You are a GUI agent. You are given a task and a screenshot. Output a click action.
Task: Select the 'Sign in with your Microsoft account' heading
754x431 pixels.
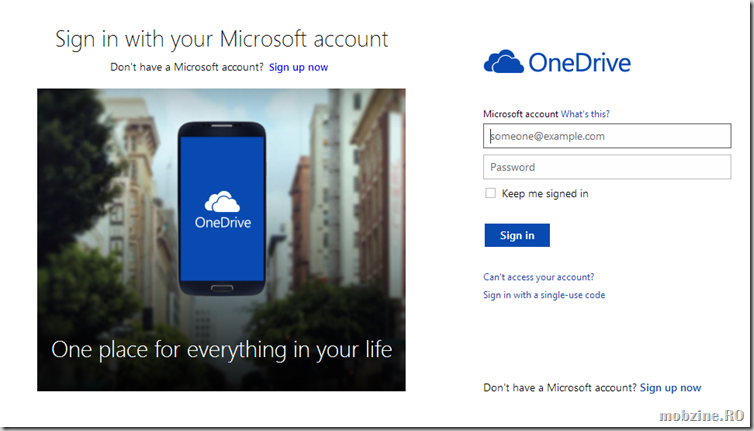point(222,39)
